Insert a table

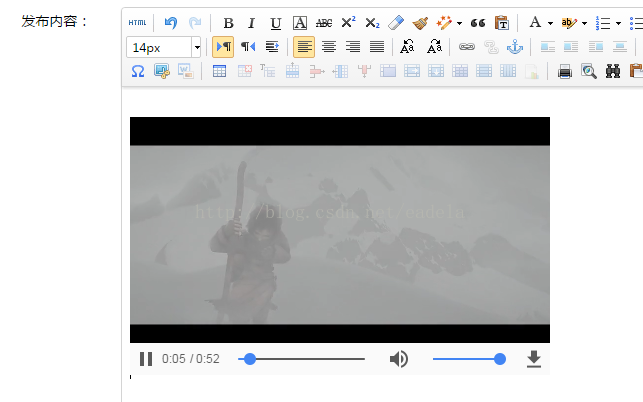(219, 71)
